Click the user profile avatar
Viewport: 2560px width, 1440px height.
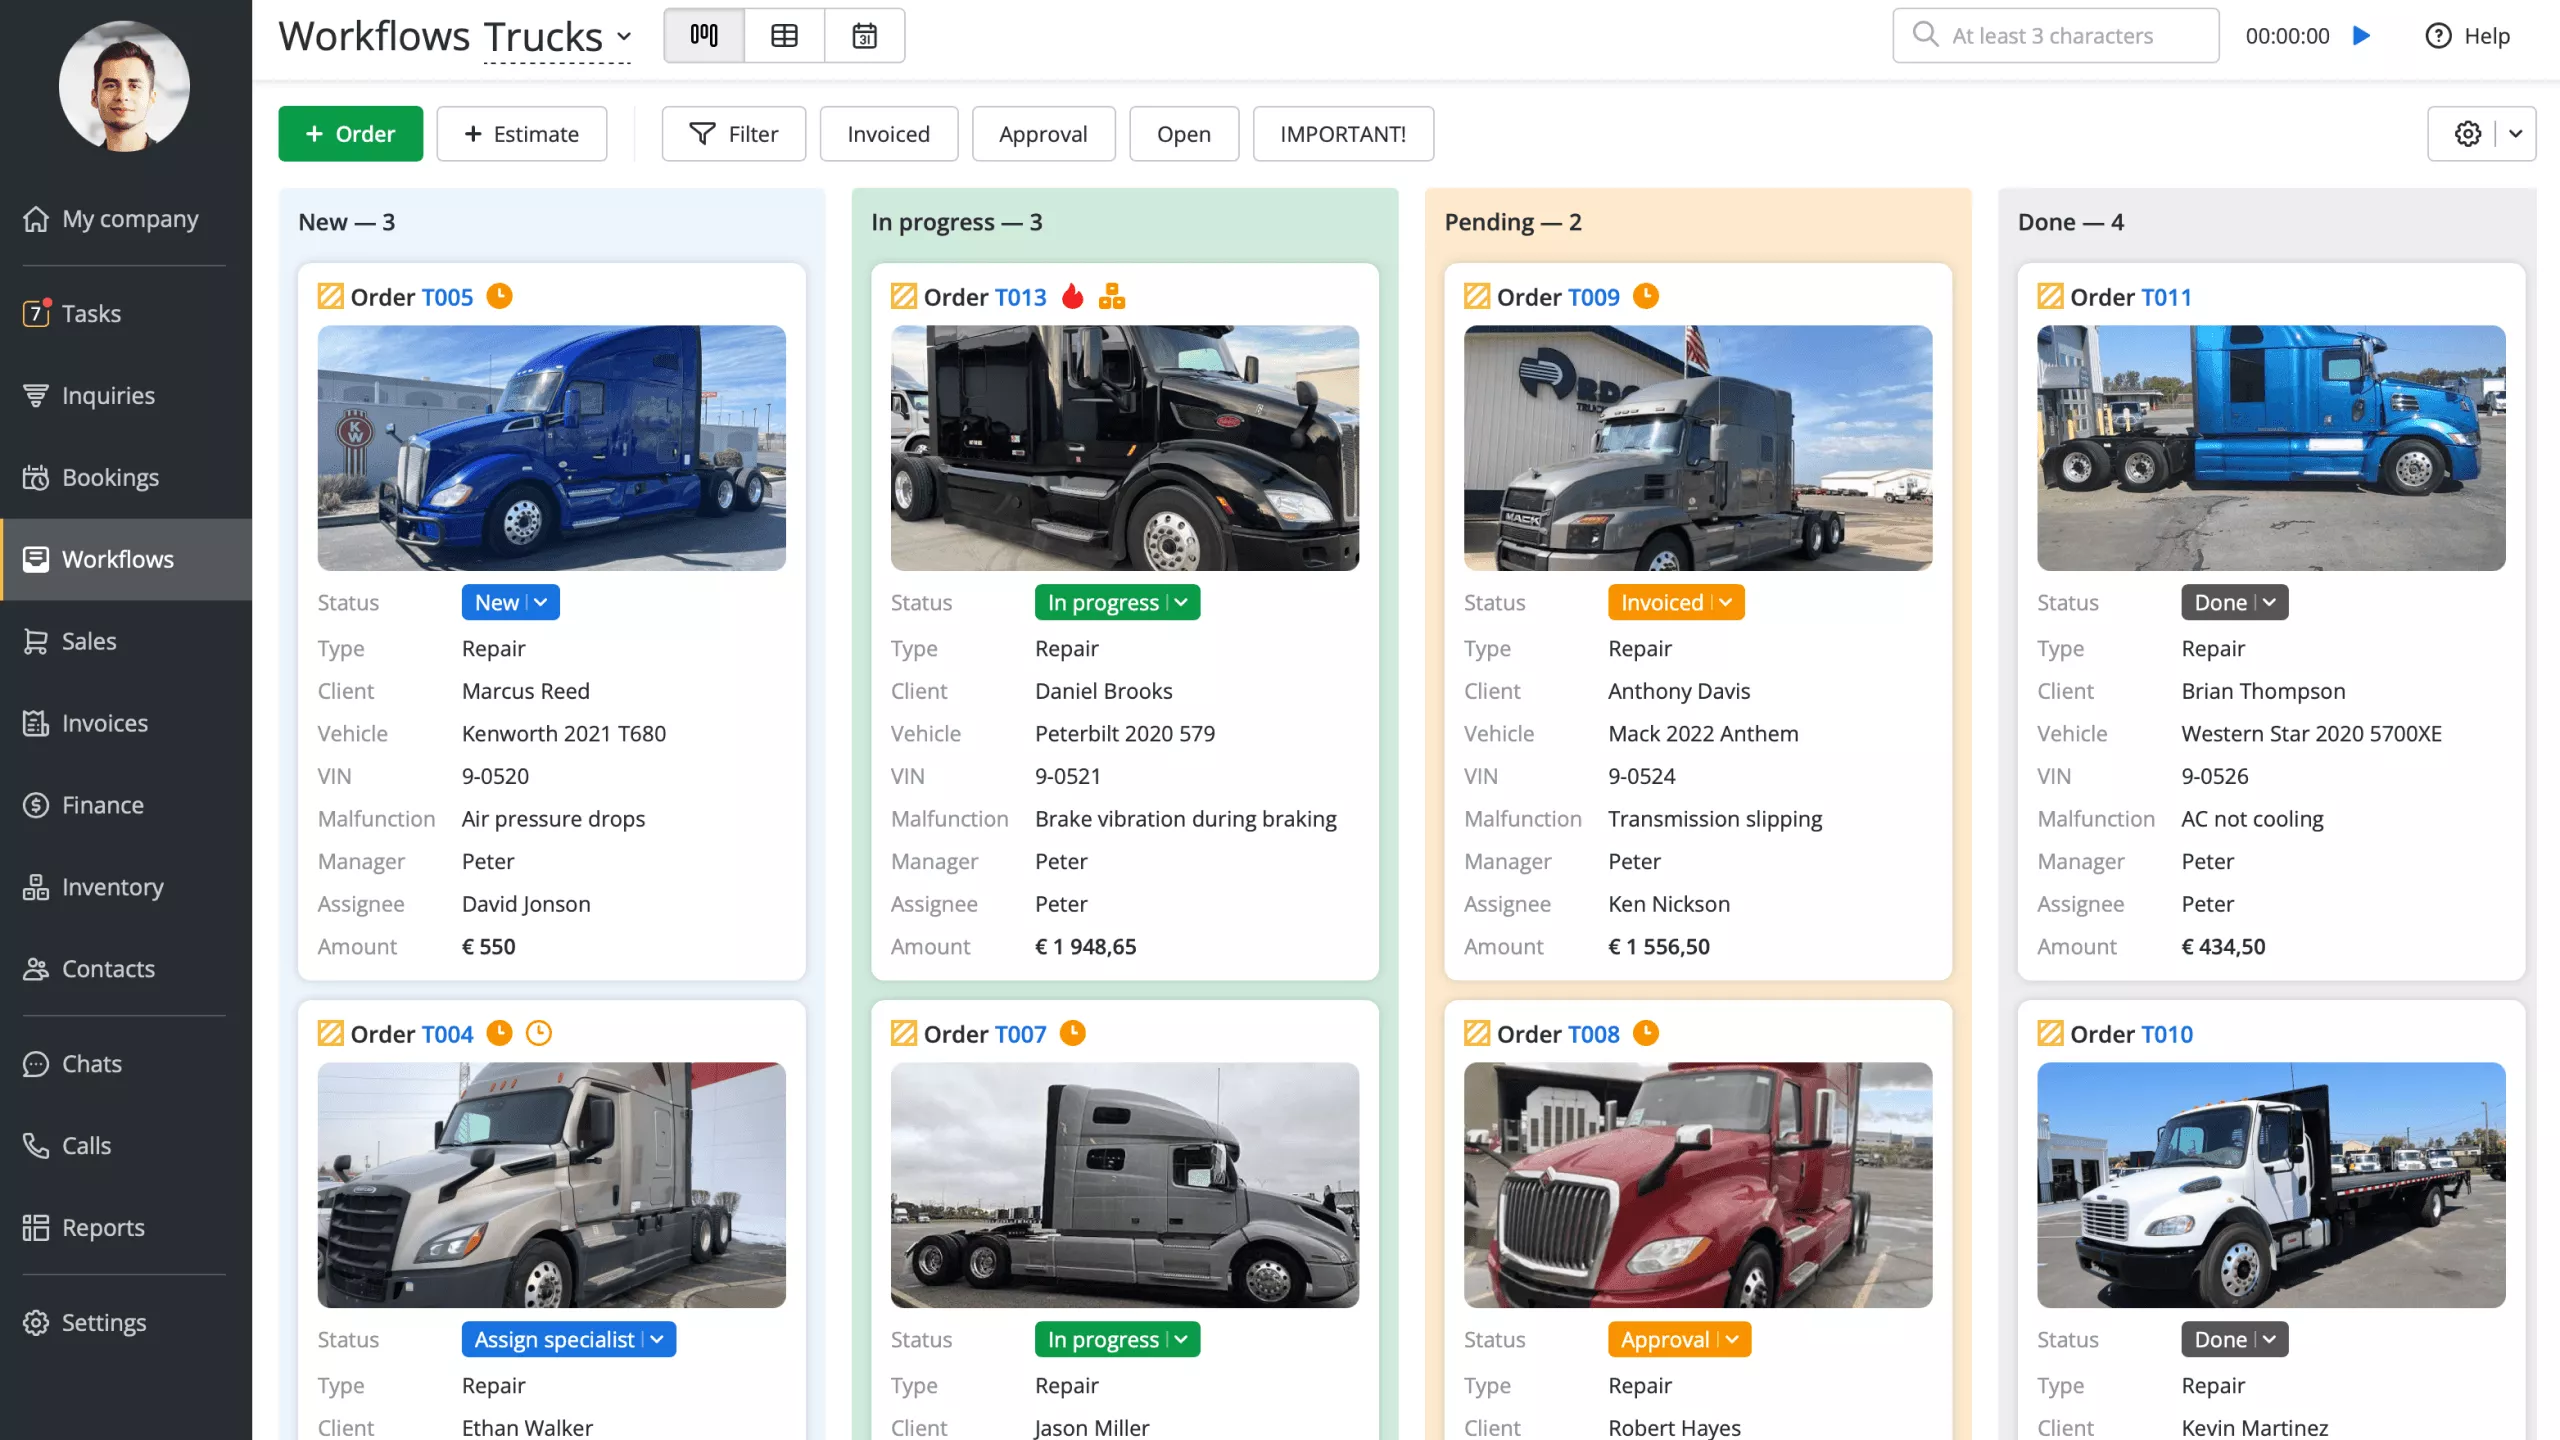coord(124,86)
